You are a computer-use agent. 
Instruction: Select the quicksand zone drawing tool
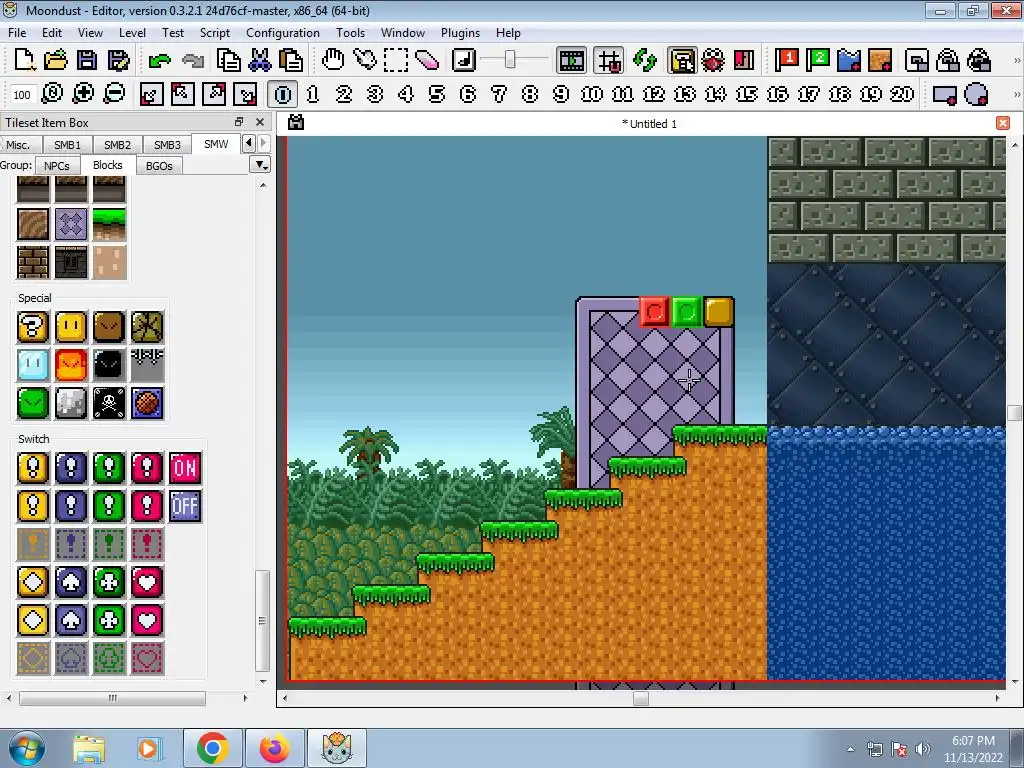pos(880,60)
